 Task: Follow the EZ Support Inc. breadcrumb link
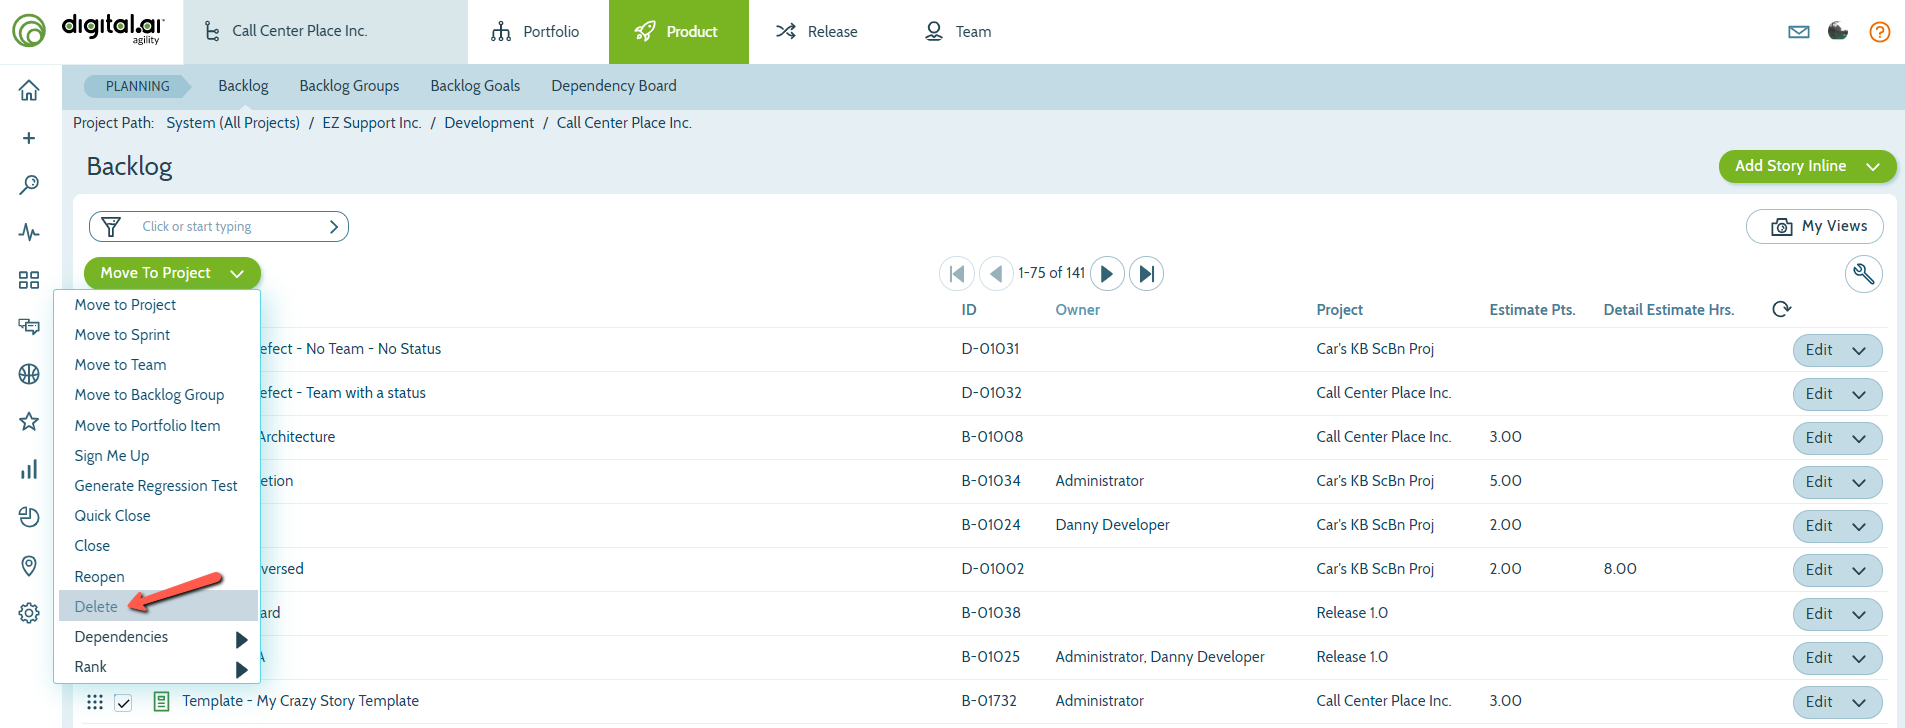coord(371,123)
